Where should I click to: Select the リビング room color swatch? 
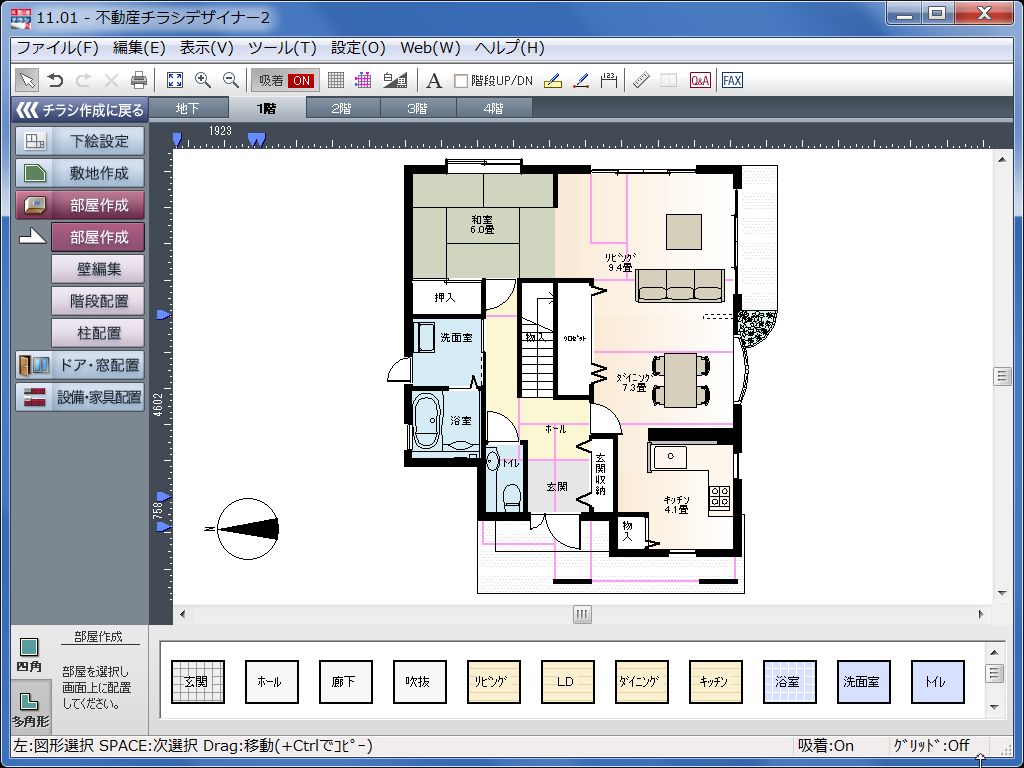(494, 682)
